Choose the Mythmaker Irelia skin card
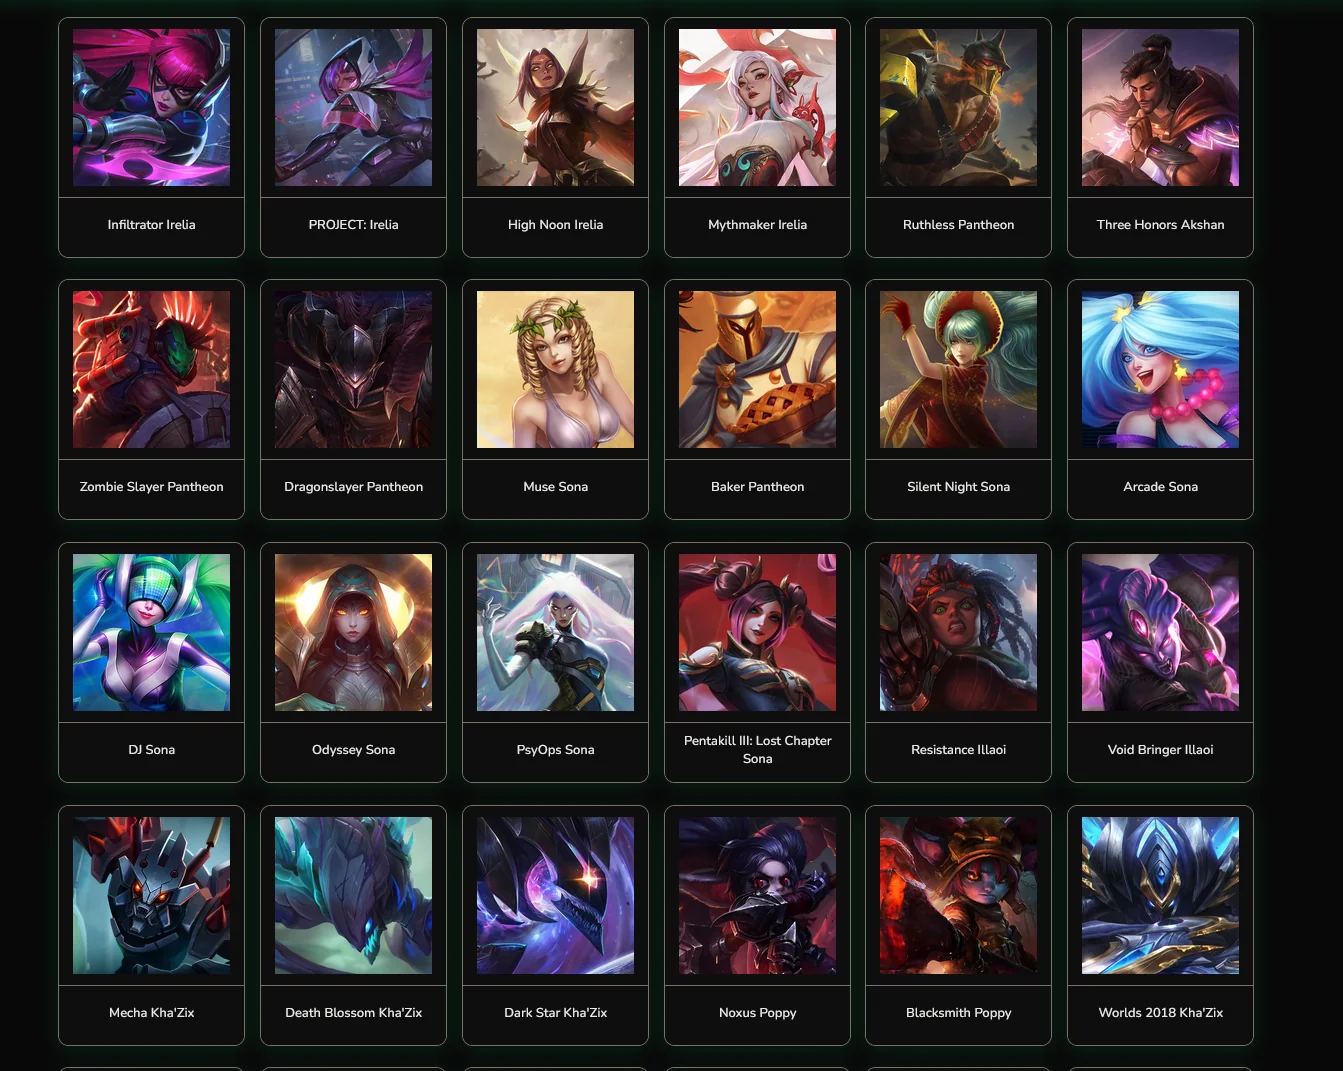This screenshot has width=1343, height=1071. coord(757,137)
